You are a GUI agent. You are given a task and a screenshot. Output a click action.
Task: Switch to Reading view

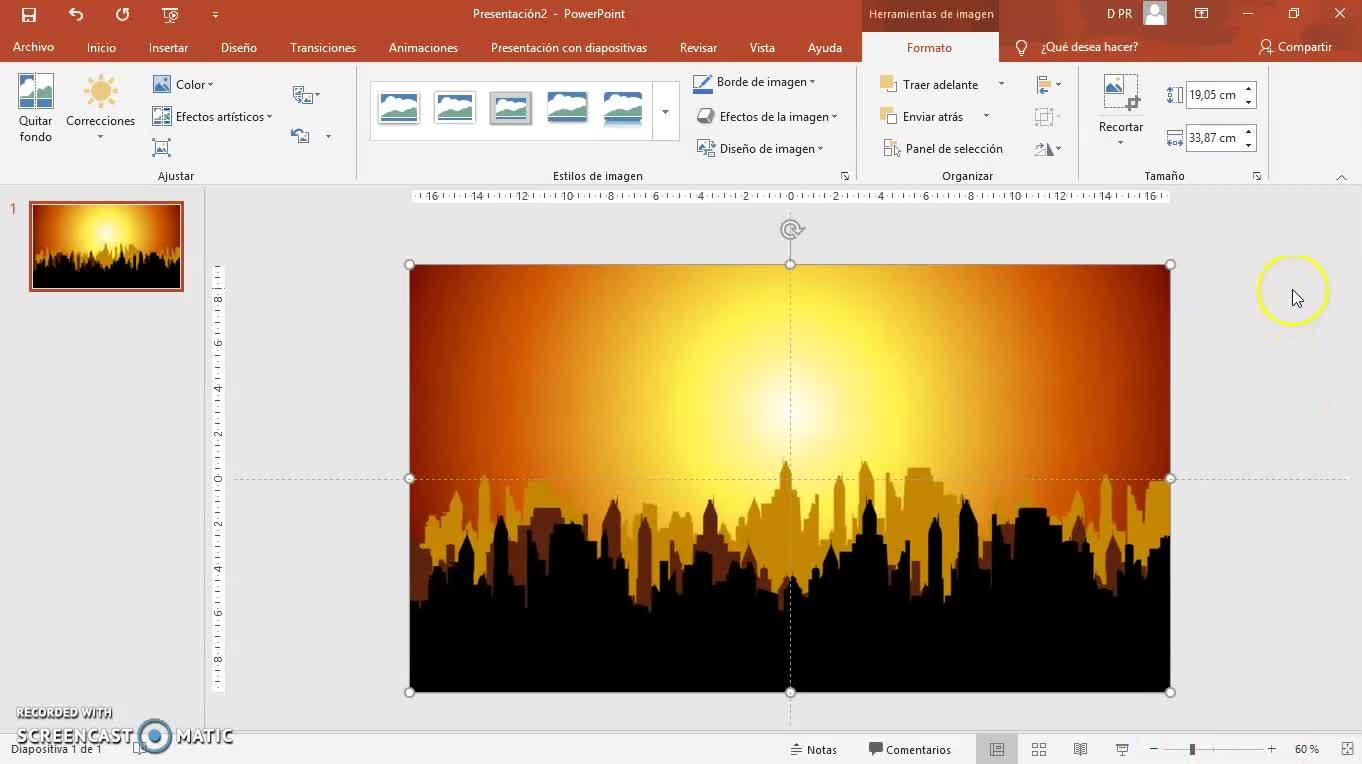(x=1080, y=749)
